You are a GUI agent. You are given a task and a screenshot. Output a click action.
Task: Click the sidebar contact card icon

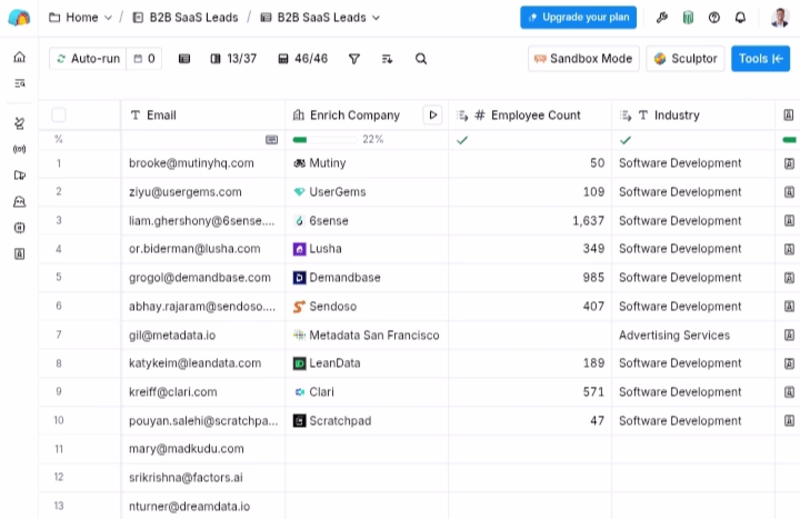[19, 254]
